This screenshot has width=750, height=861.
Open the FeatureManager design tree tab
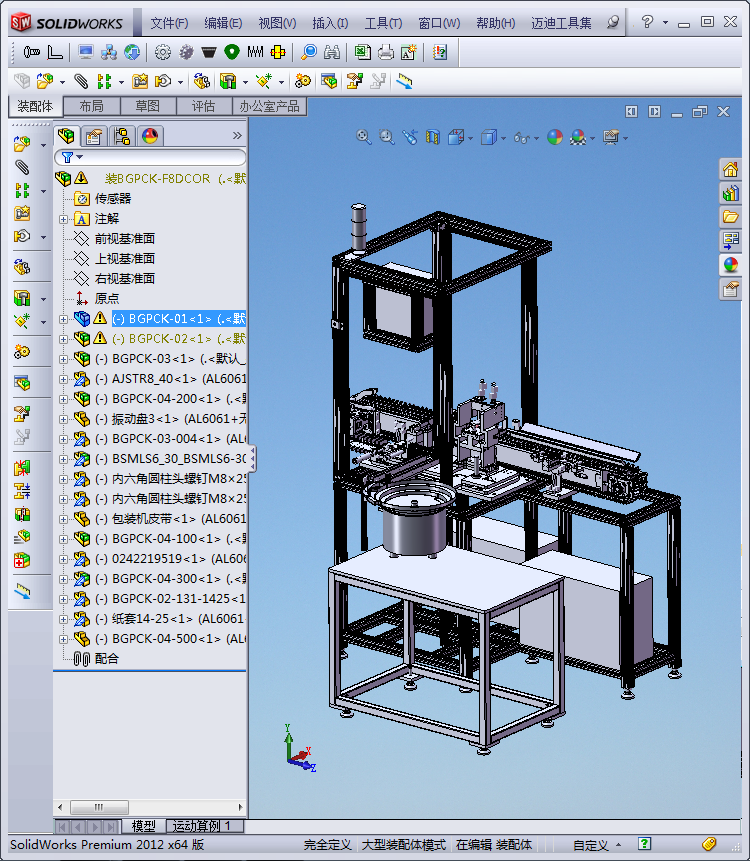coord(66,135)
